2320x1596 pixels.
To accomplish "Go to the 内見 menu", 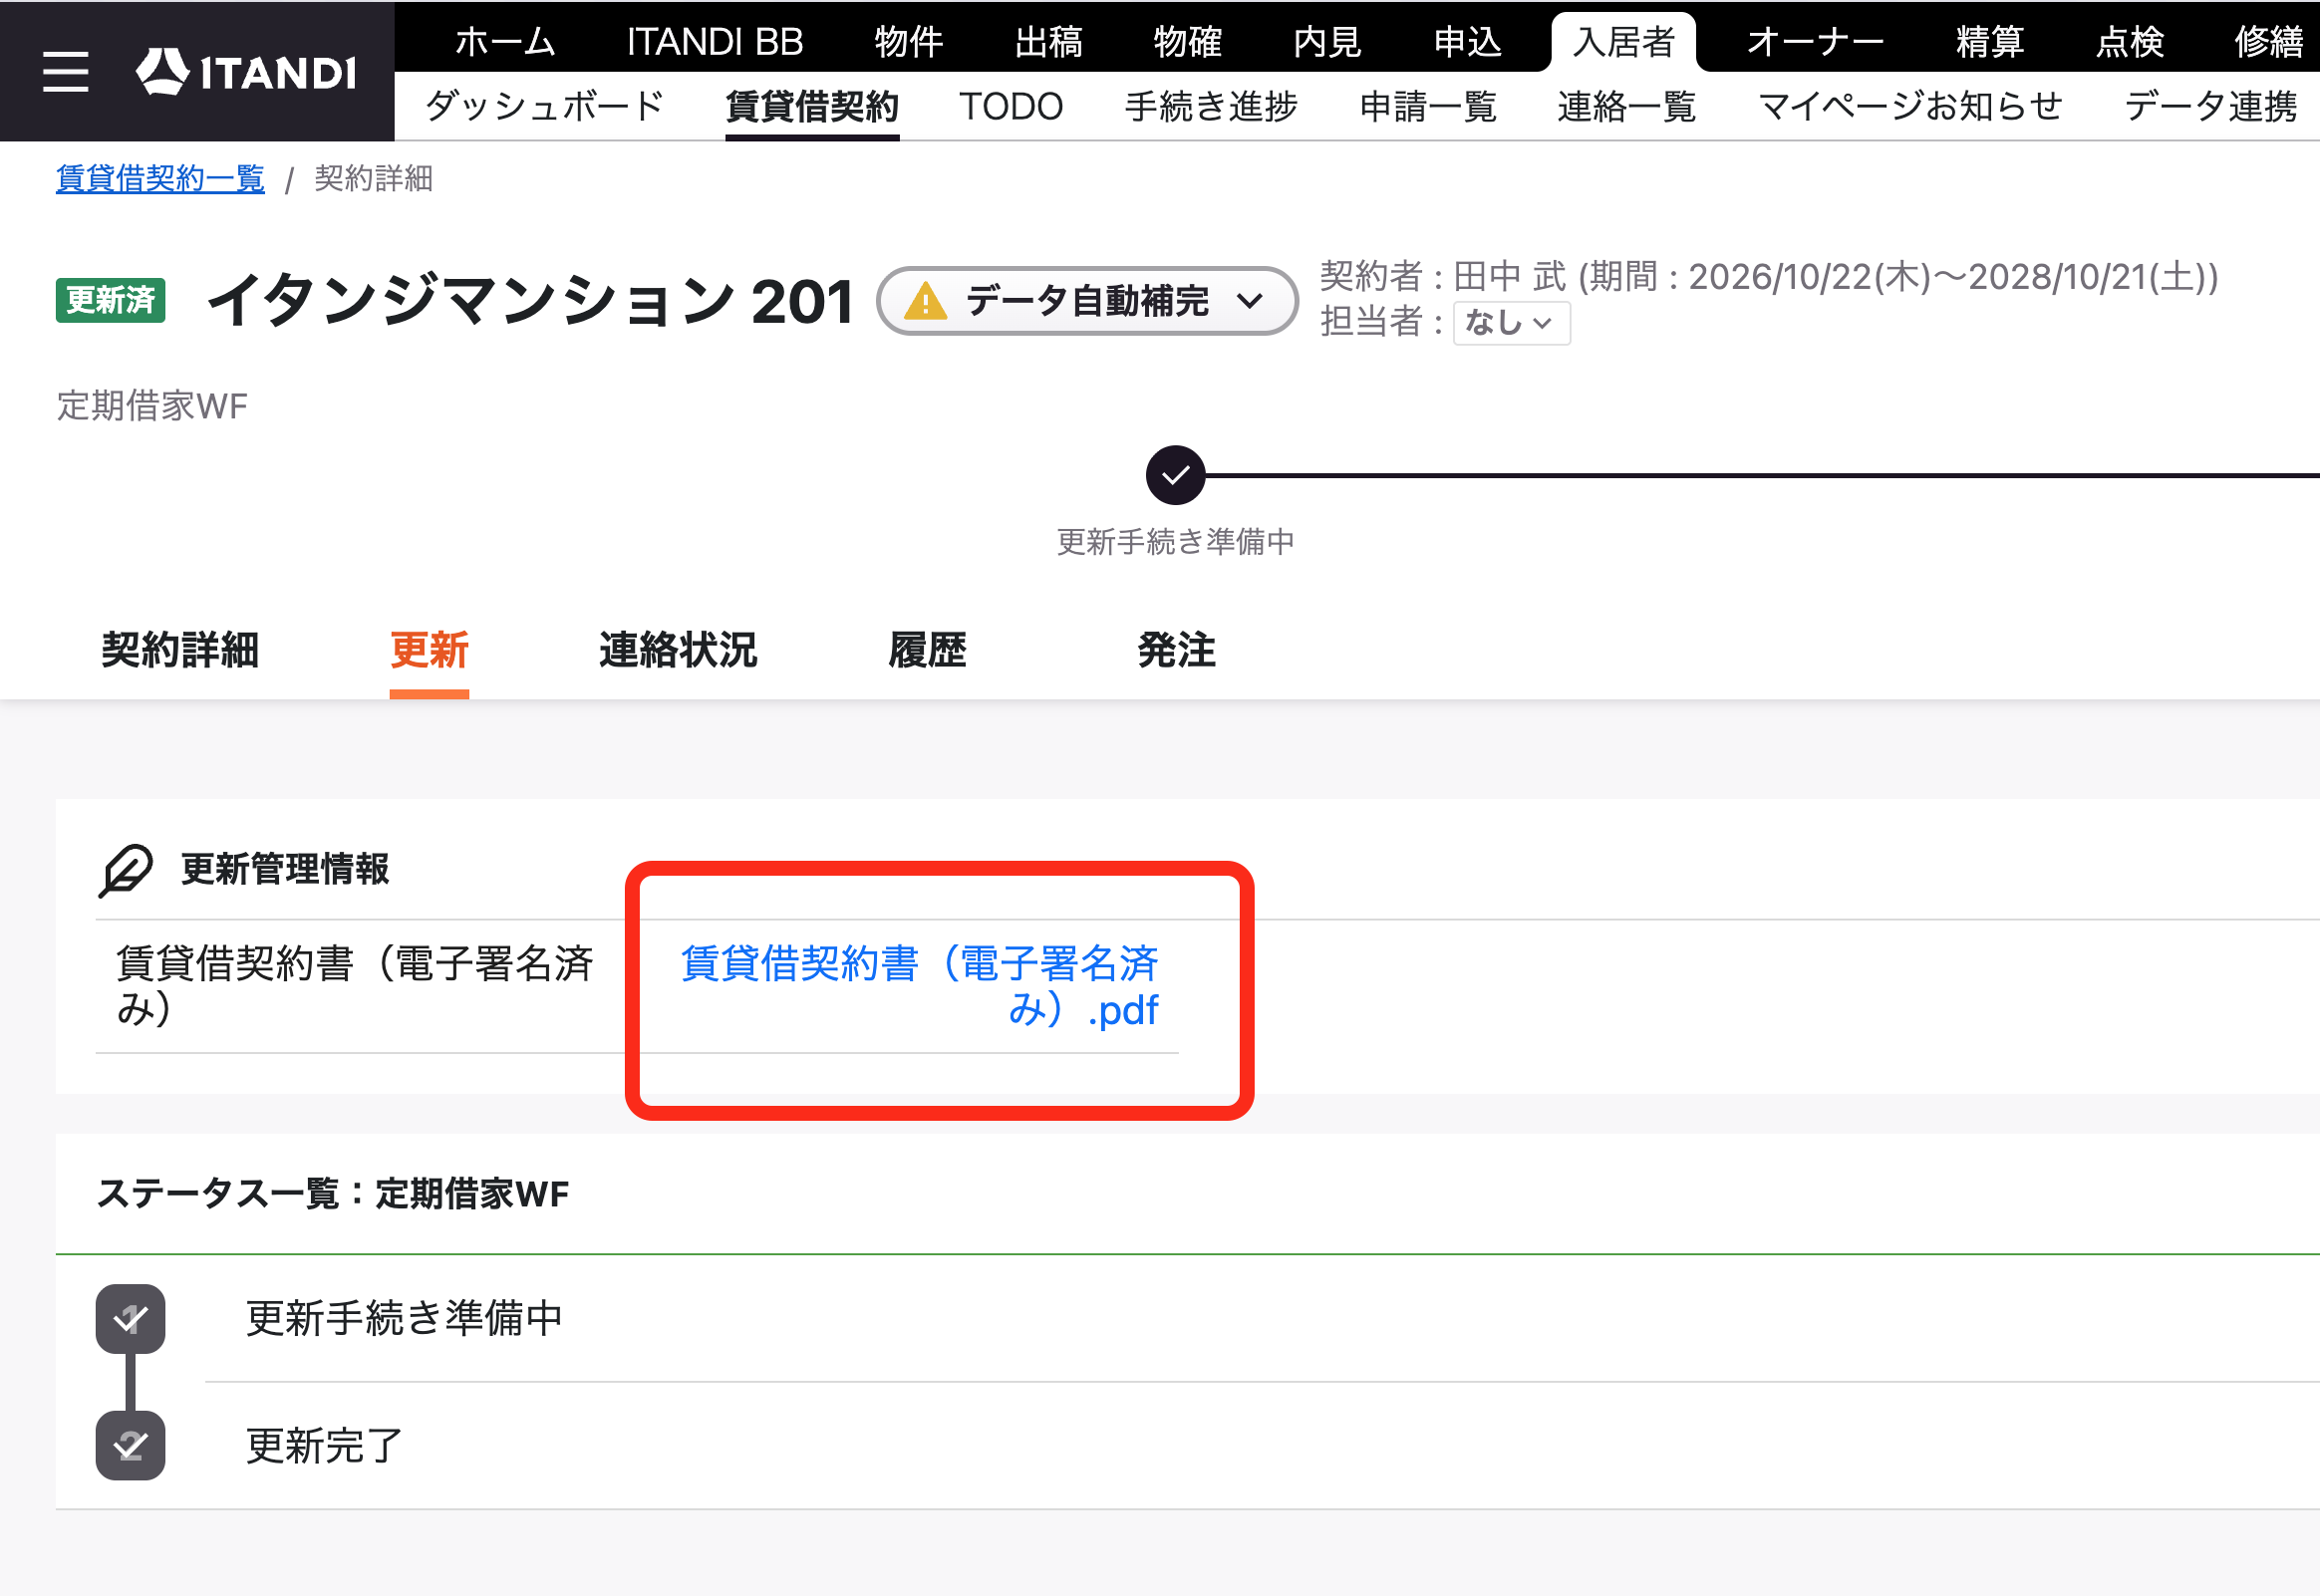I will pos(1327,42).
